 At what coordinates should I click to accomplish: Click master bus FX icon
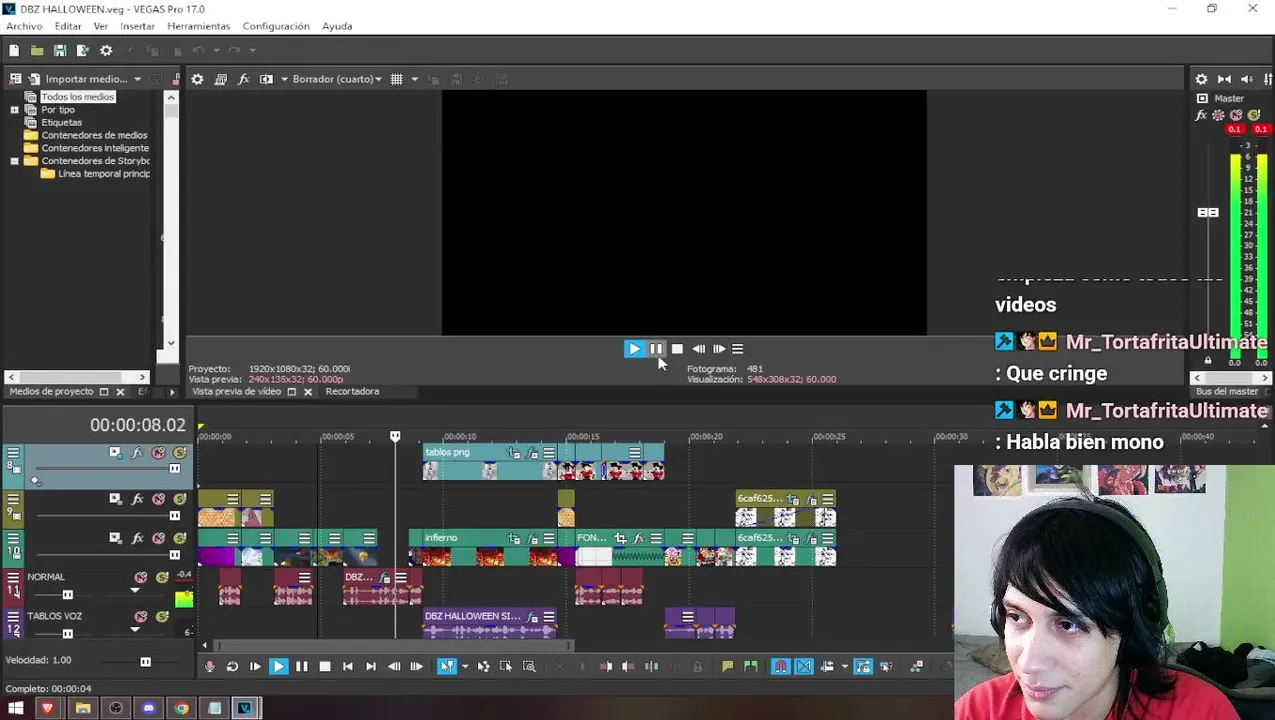pyautogui.click(x=1201, y=116)
